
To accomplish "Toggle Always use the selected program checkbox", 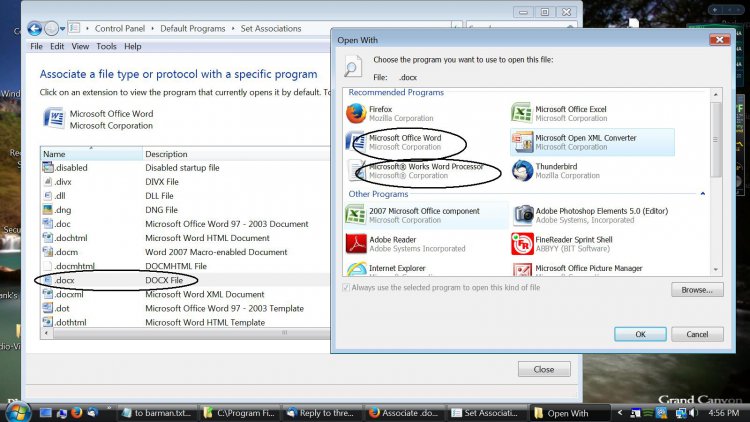I will click(x=346, y=288).
